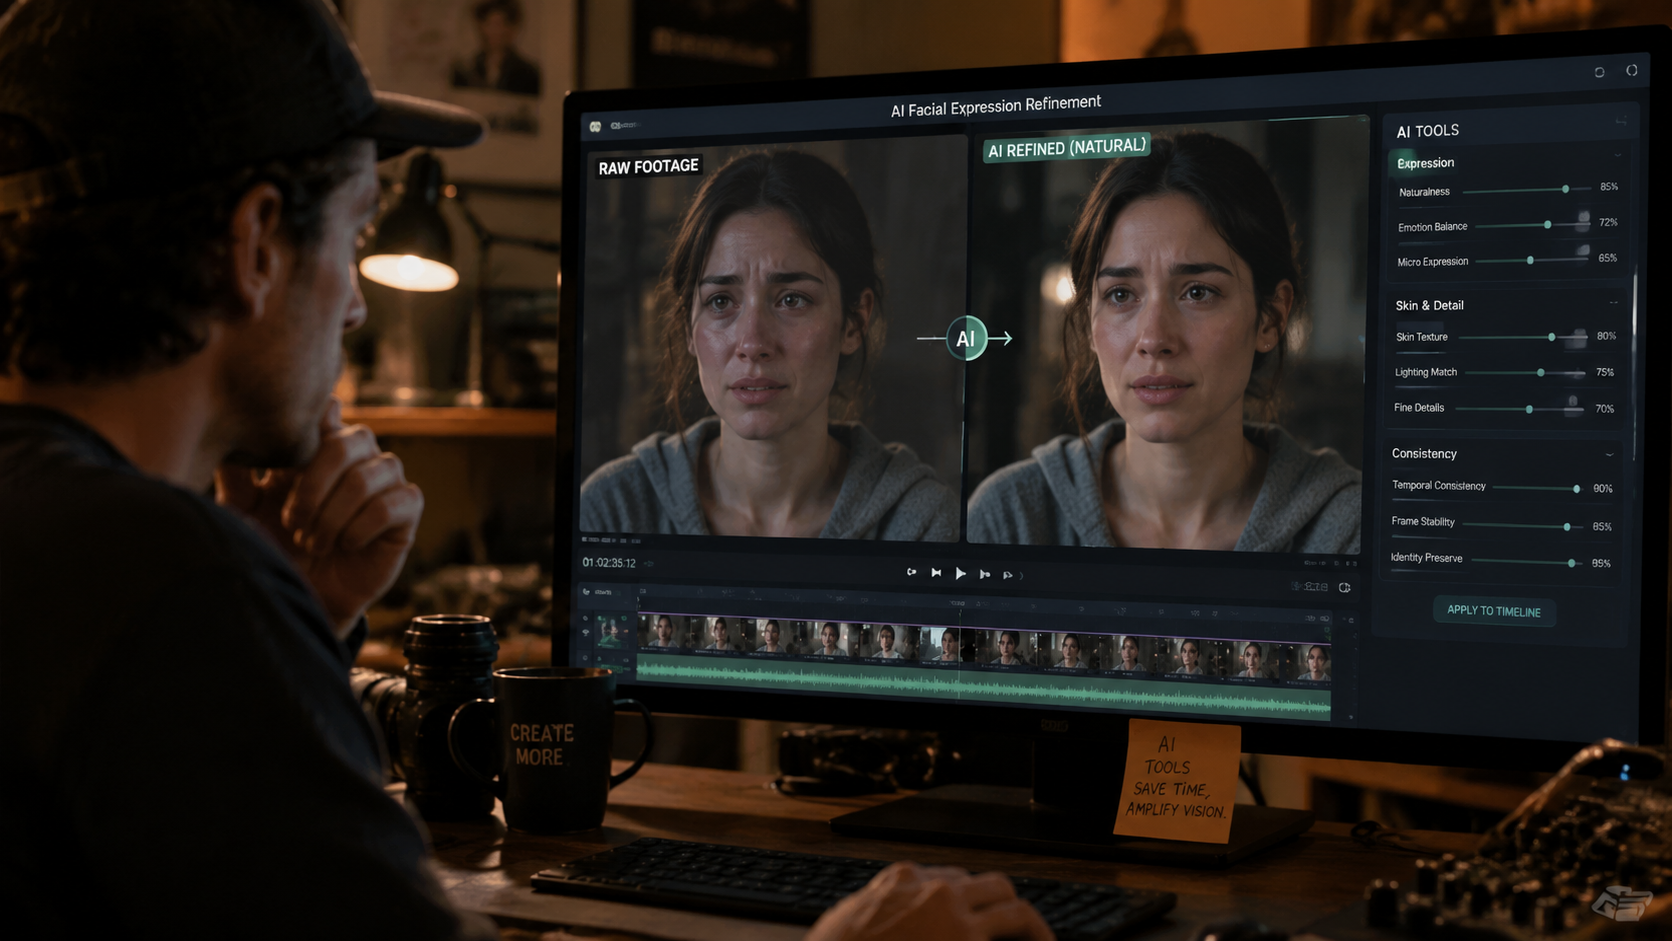Click the Micro Expression slider handle
Image resolution: width=1672 pixels, height=941 pixels.
[x=1530, y=260]
